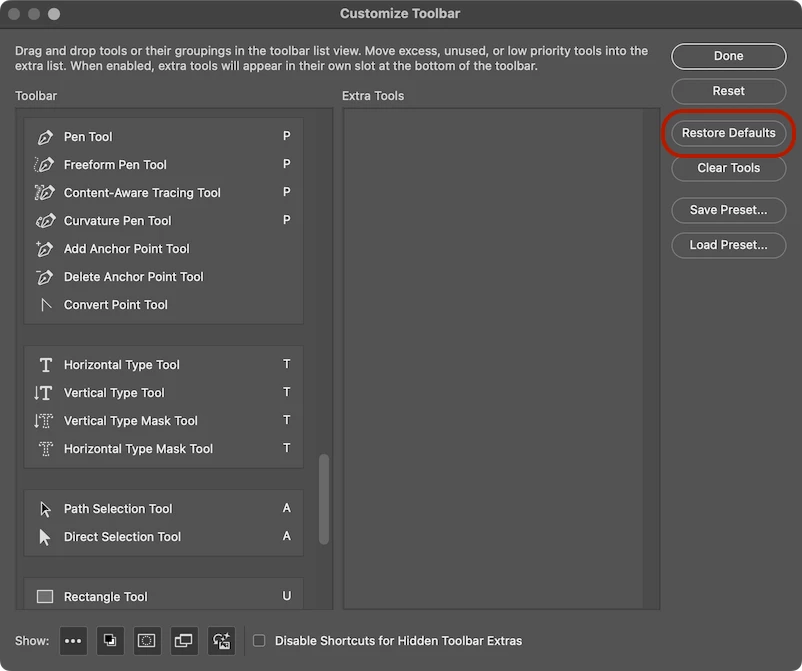Click the Horizontal Type Tool icon
Image resolution: width=802 pixels, height=671 pixels.
pyautogui.click(x=46, y=365)
